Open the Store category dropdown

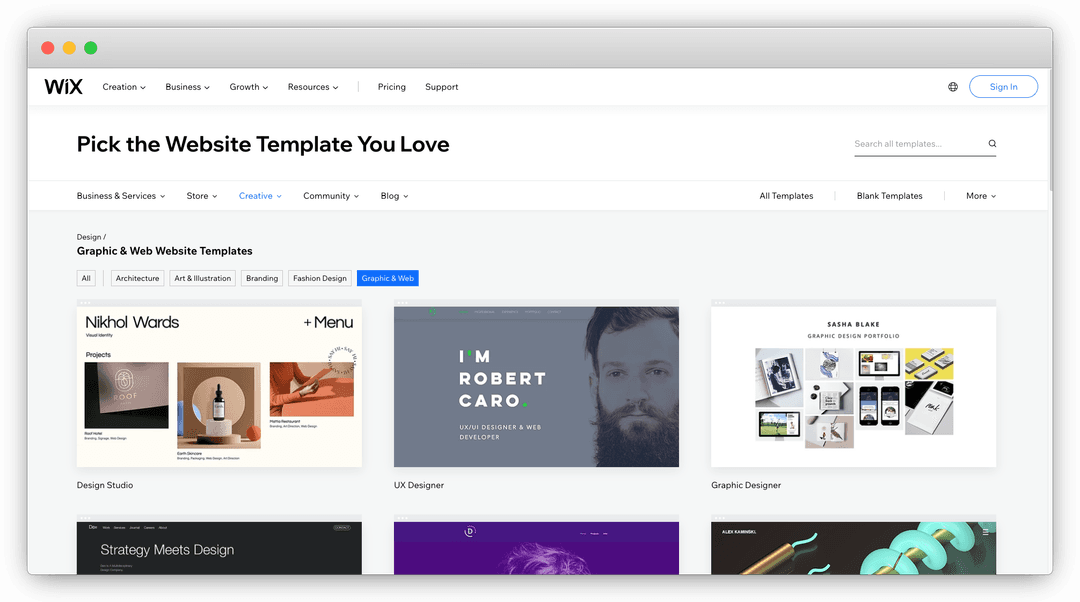coord(202,196)
